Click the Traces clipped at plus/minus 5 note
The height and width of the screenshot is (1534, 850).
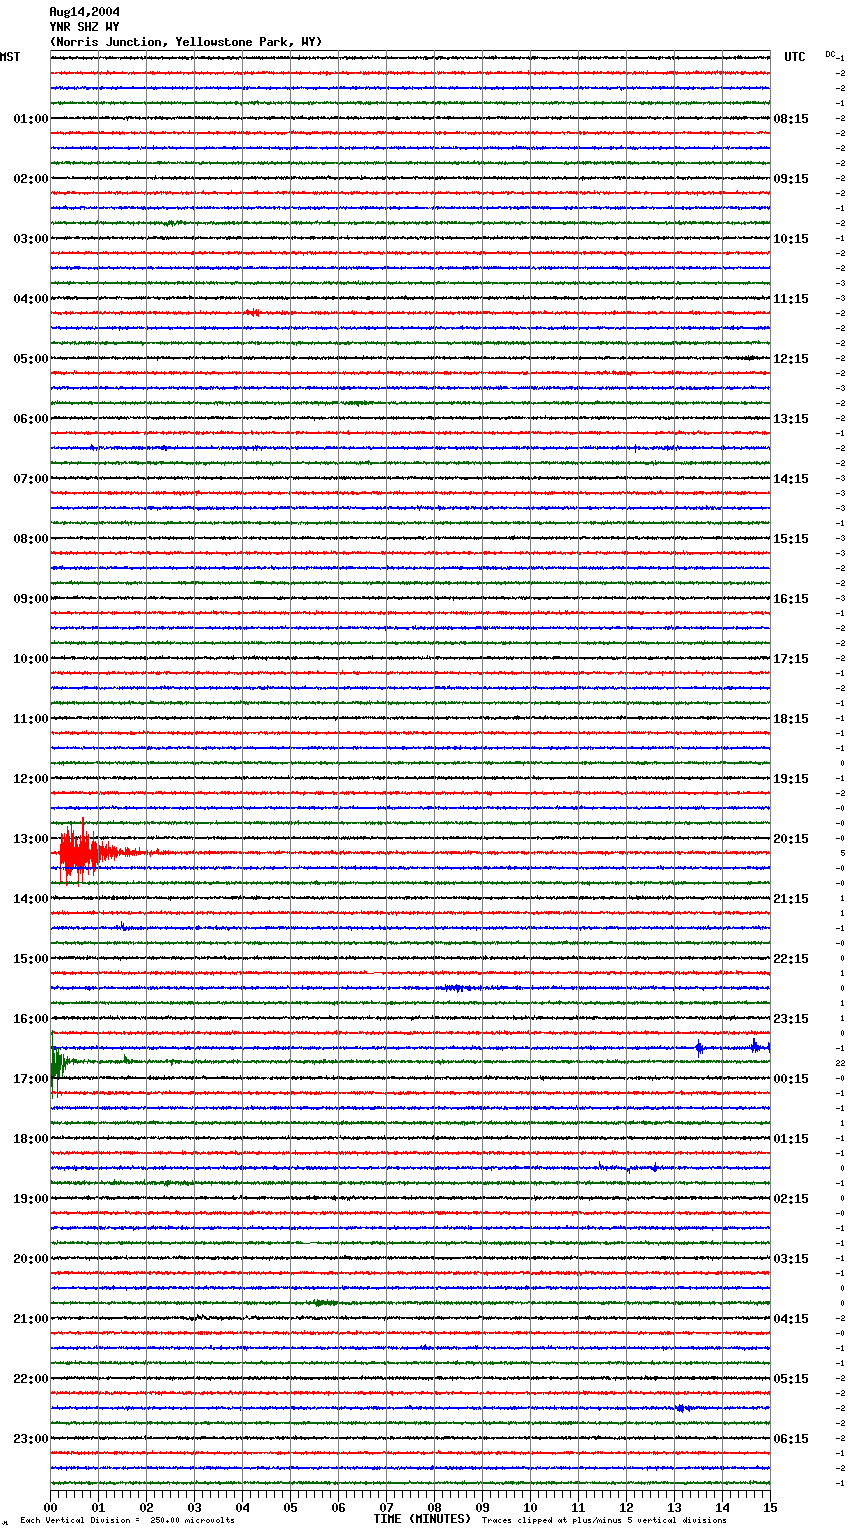pos(604,1521)
